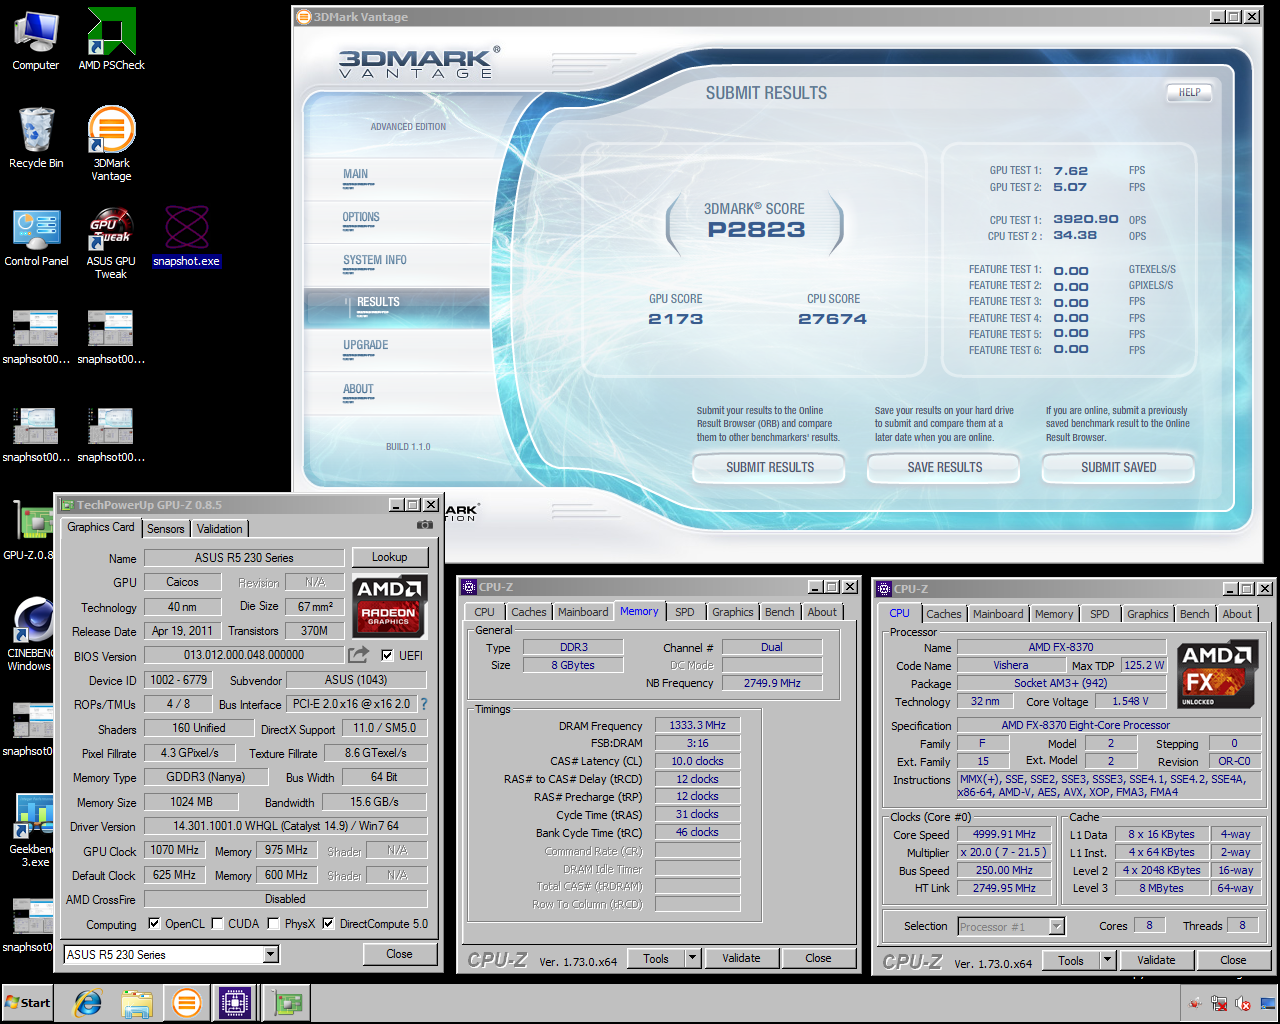
Task: Click Validate in the Memory CPU-Z window
Action: click(742, 958)
